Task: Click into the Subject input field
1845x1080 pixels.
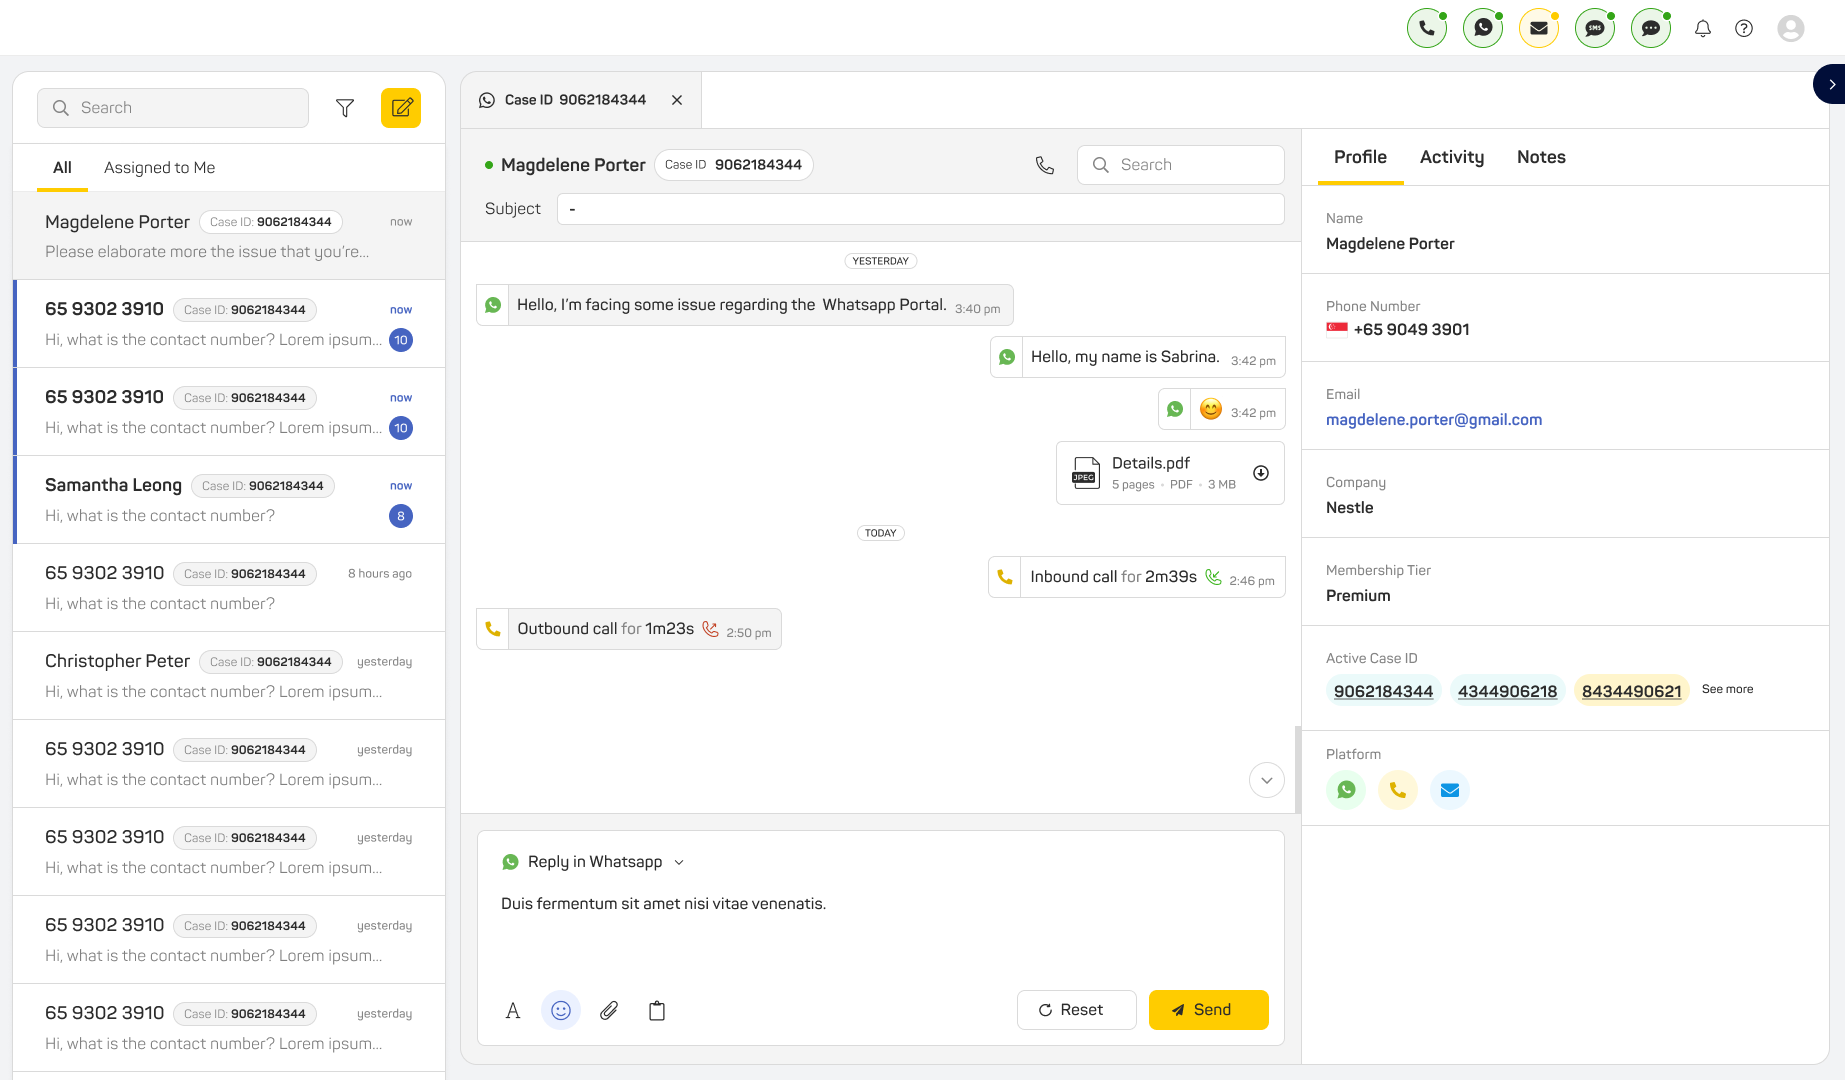Action: pyautogui.click(x=920, y=209)
